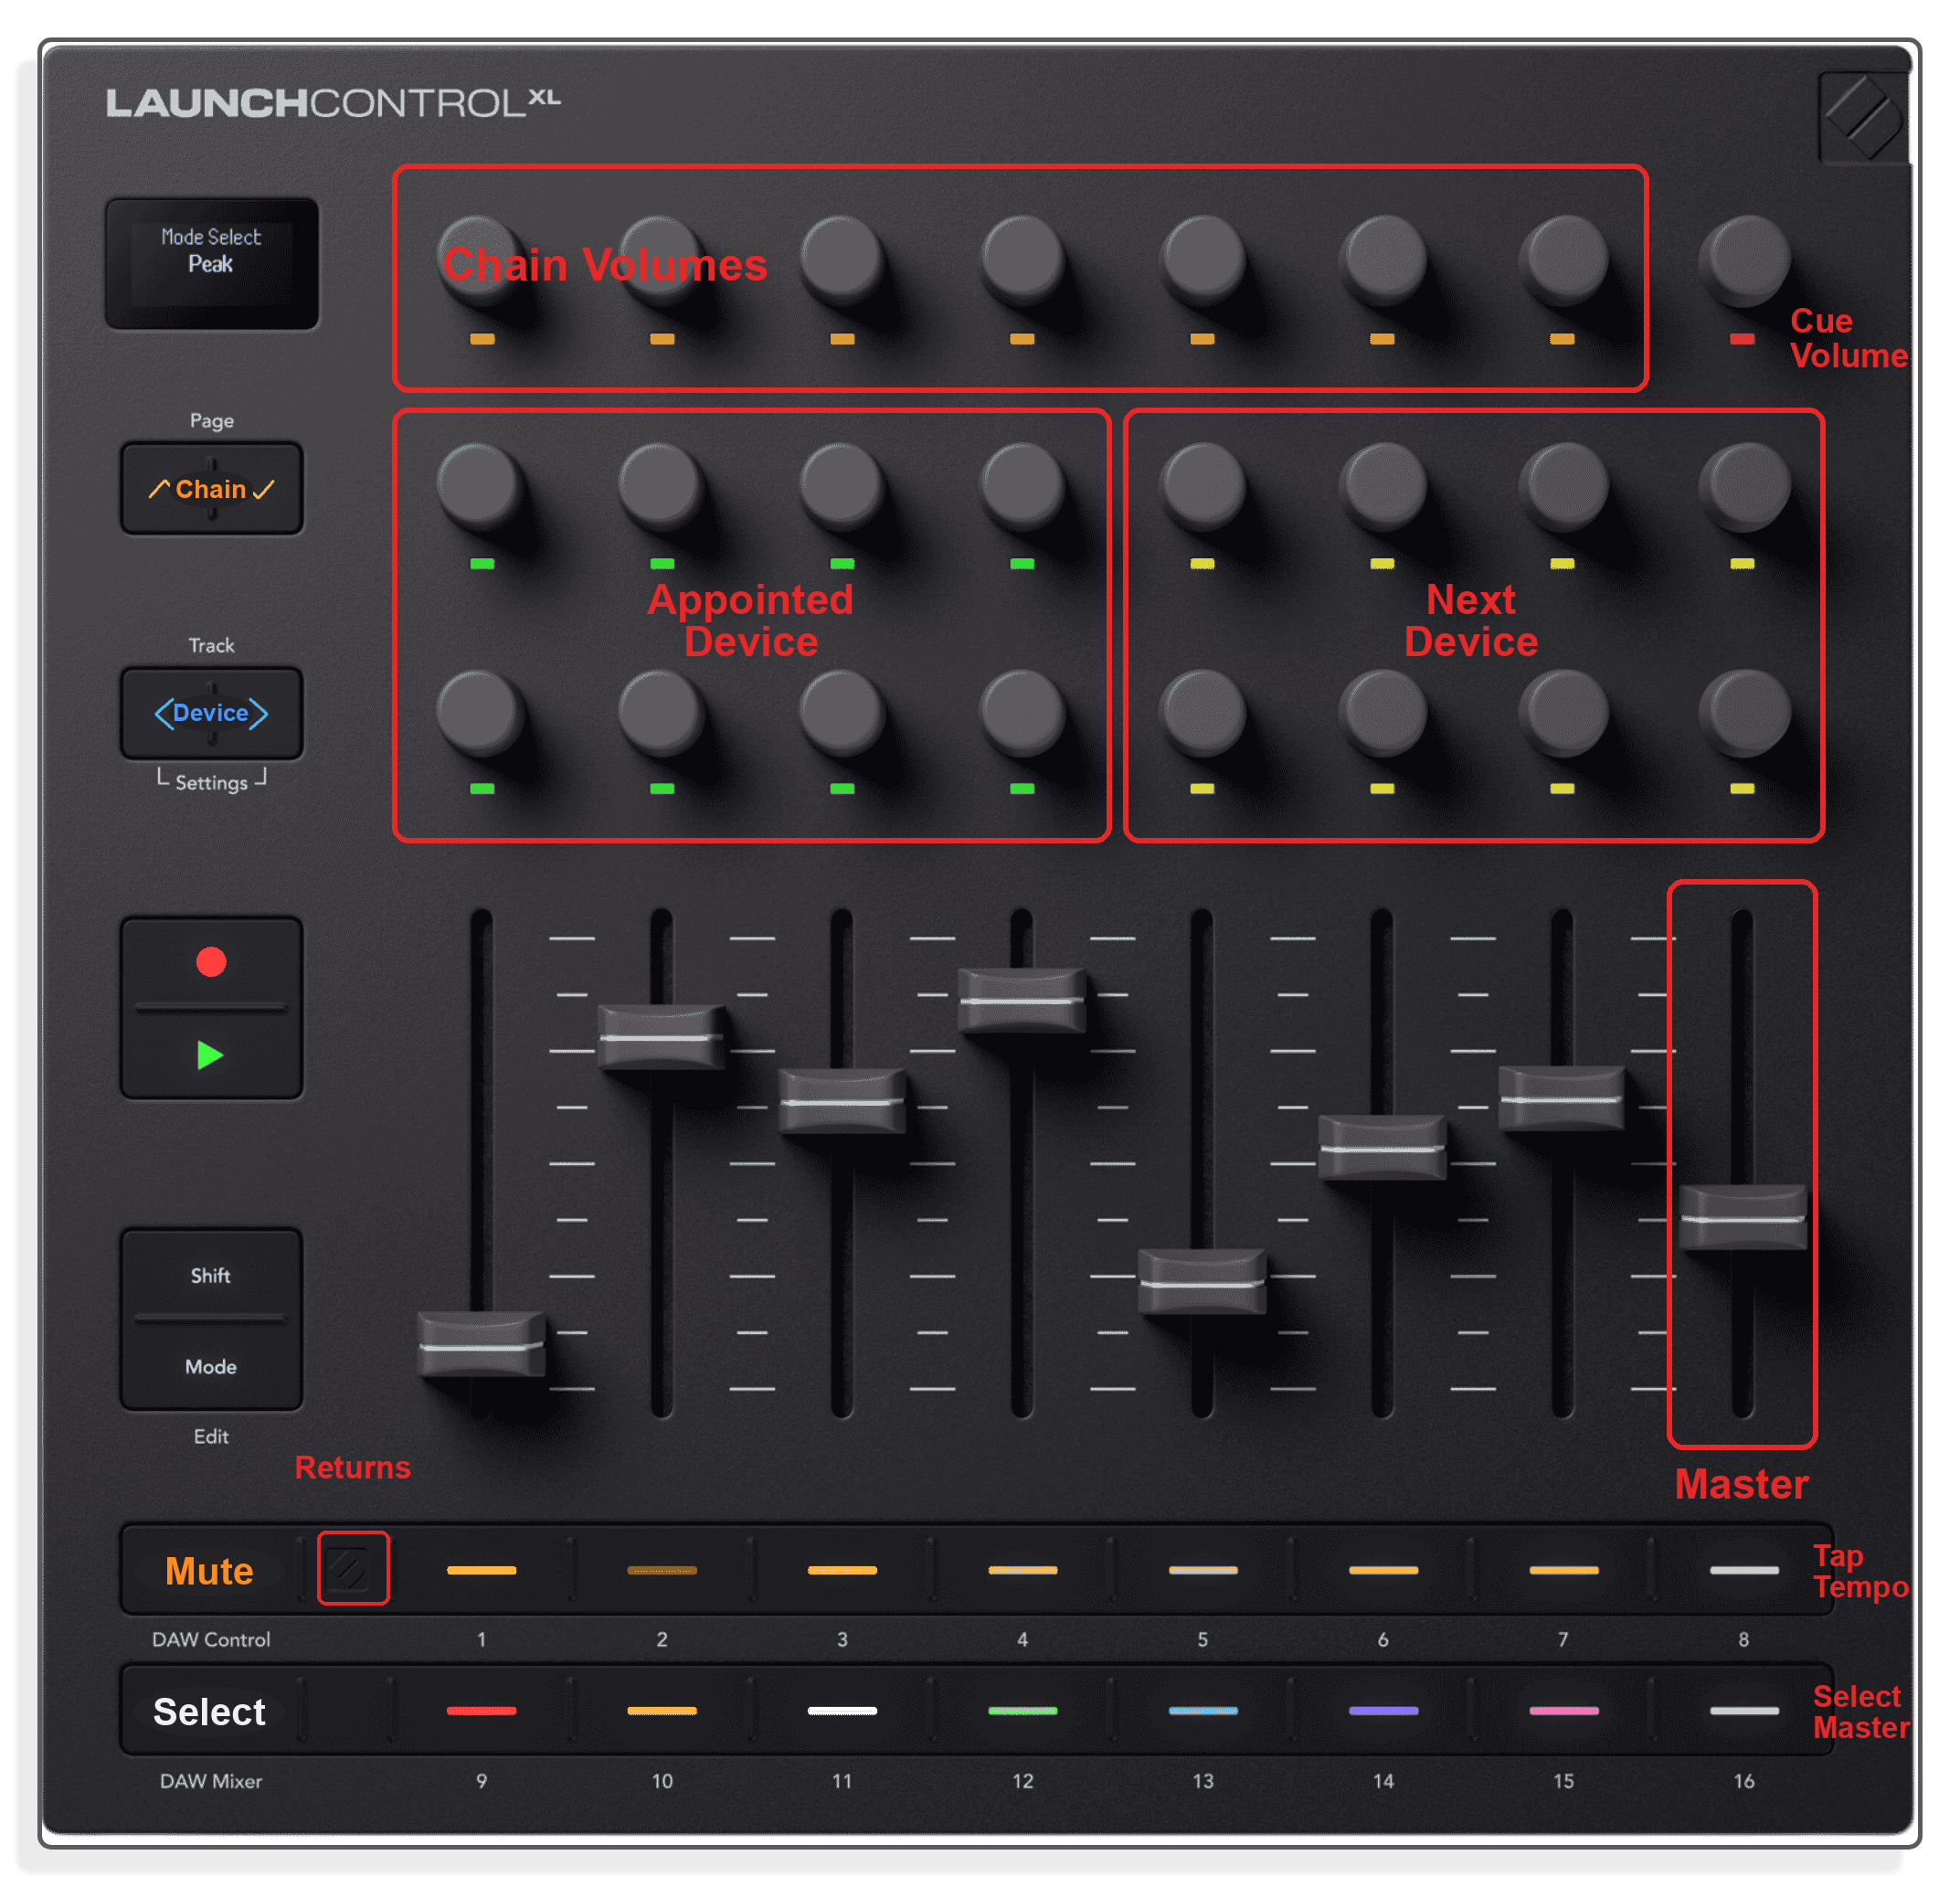Viewport: 1960px width, 1887px height.
Task: Click the Mode Select Peak display
Action: point(211,263)
